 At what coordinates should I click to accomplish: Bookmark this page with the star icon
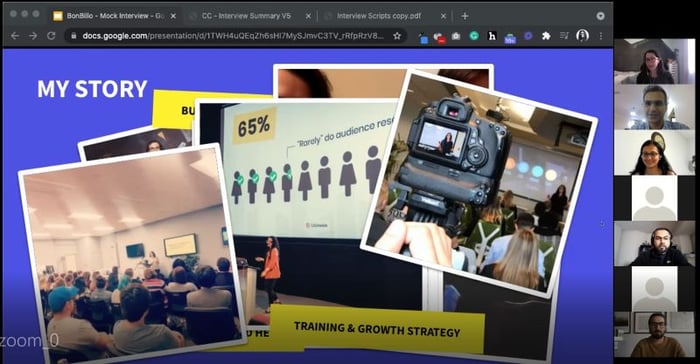tap(397, 36)
